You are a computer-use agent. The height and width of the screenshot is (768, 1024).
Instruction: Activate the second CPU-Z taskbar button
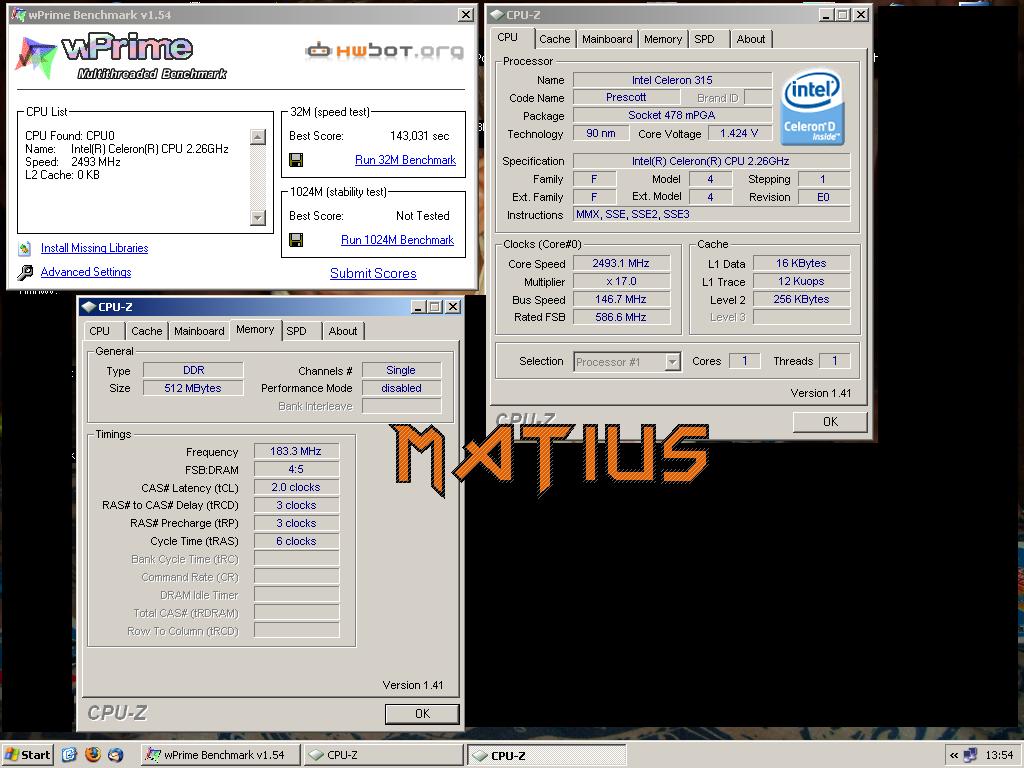[x=546, y=756]
